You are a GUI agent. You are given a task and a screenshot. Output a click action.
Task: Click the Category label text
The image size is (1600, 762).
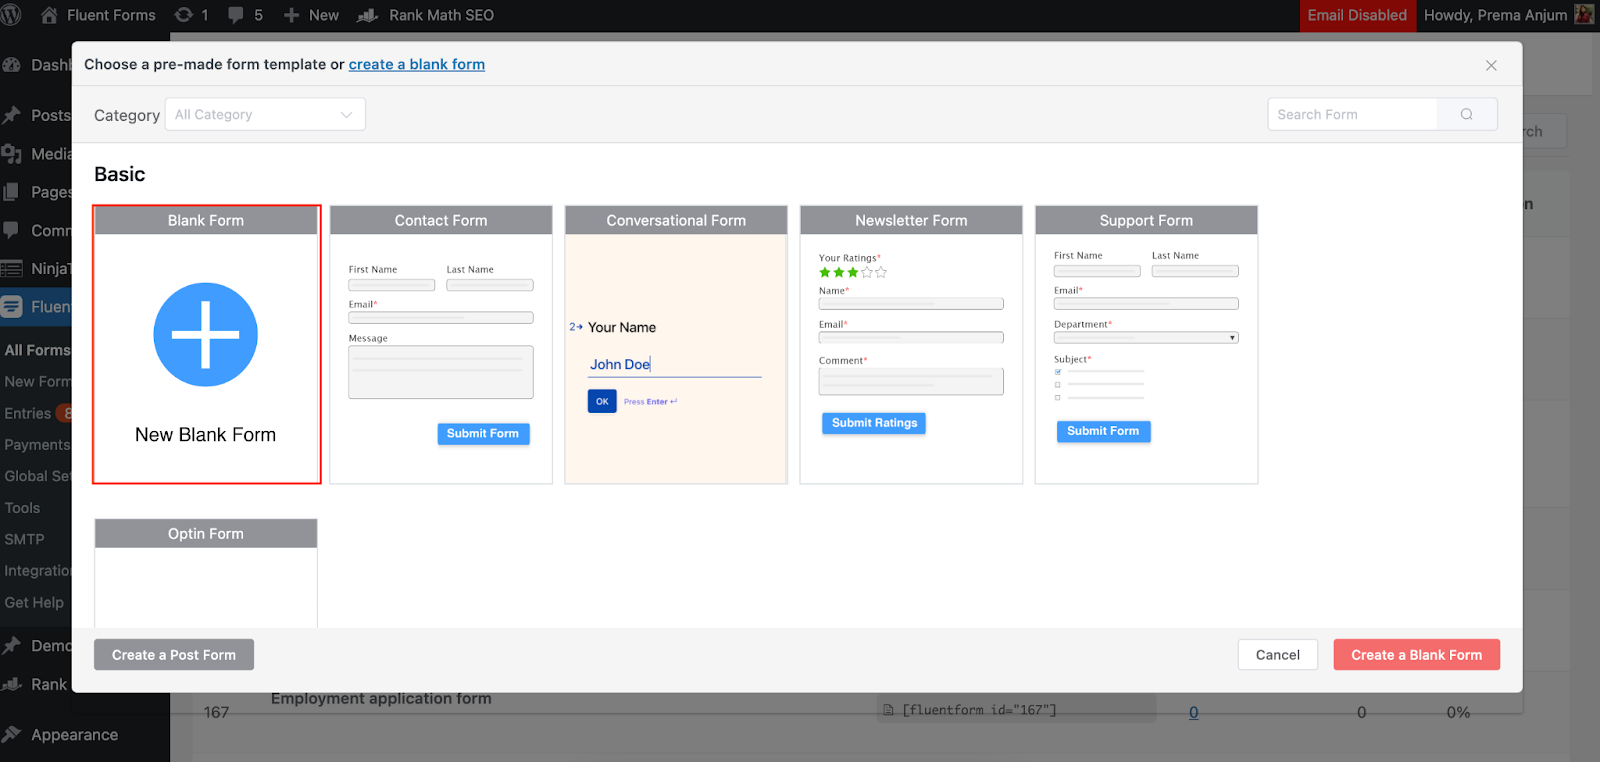[x=127, y=115]
